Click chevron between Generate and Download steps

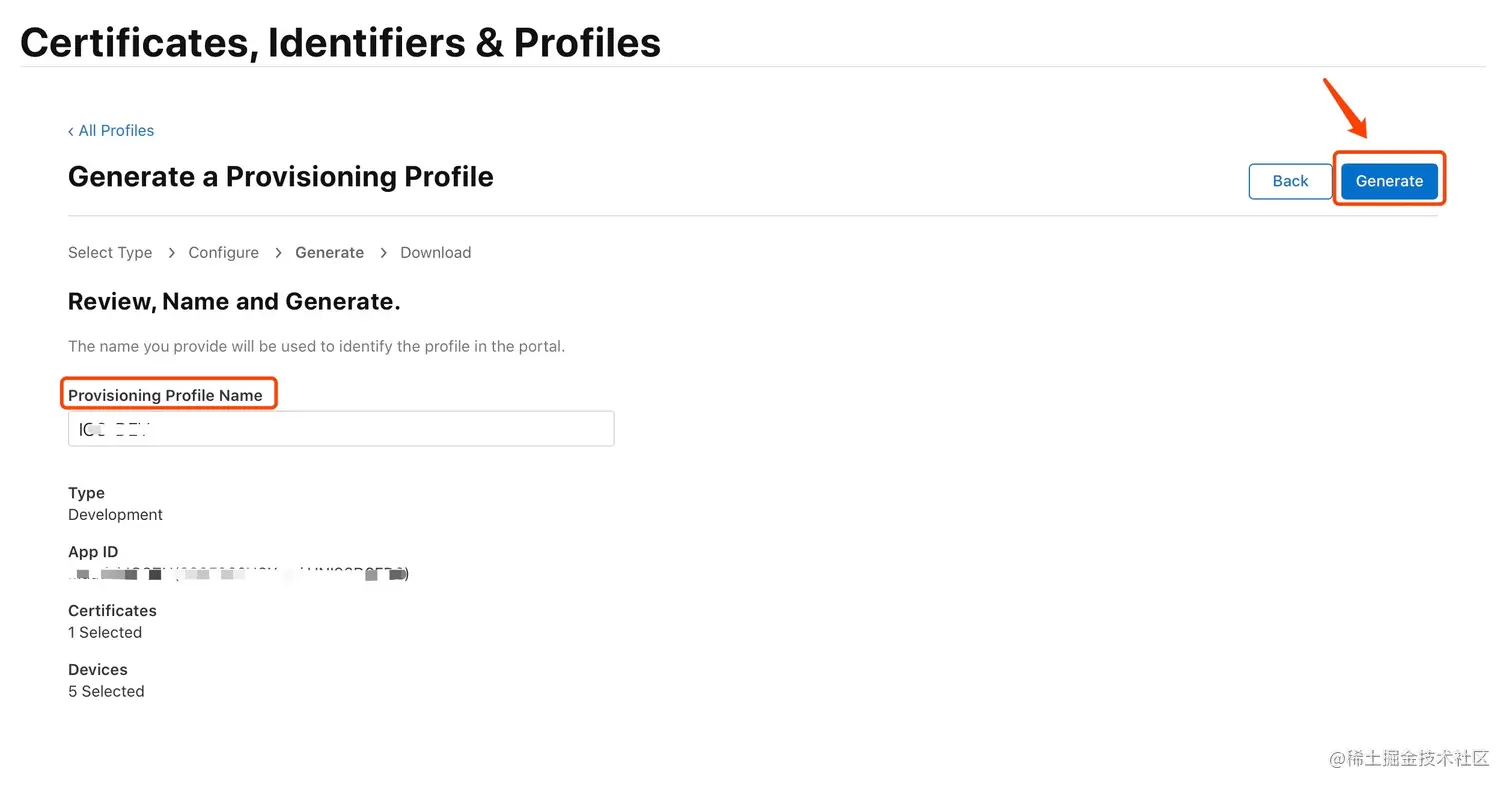point(383,252)
